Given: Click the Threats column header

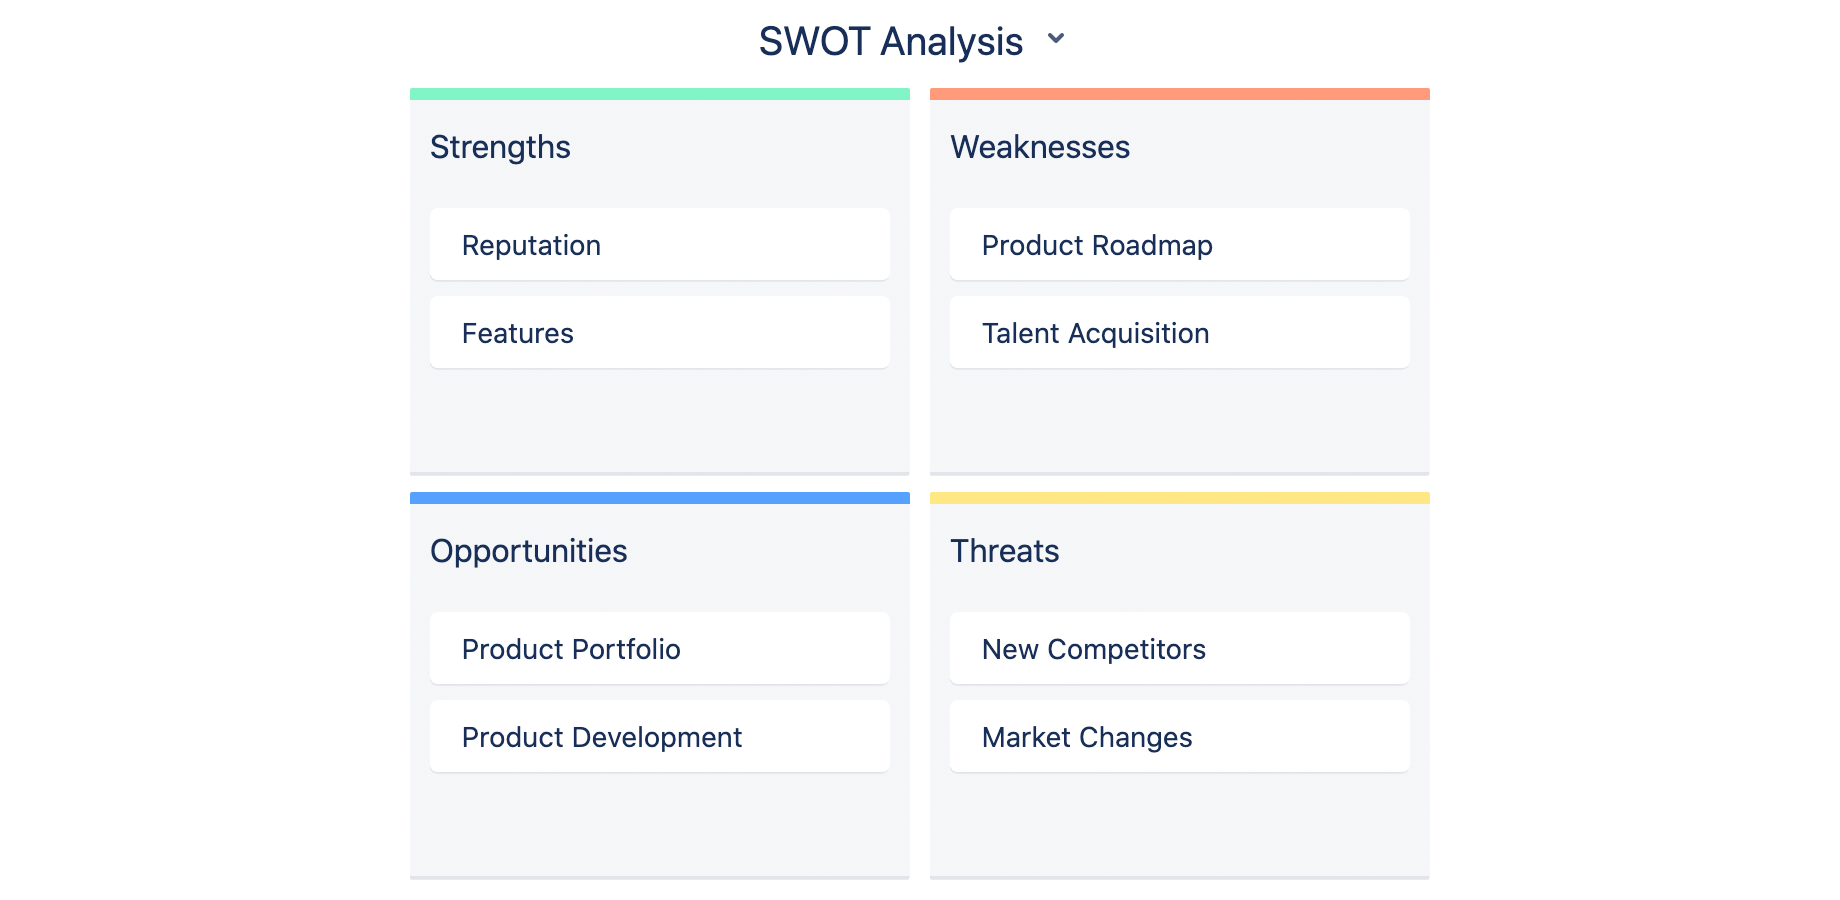Looking at the screenshot, I should 1005,551.
